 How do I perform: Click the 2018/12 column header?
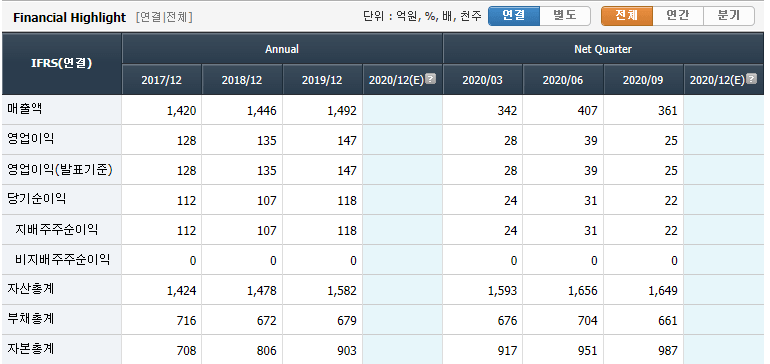coord(242,80)
